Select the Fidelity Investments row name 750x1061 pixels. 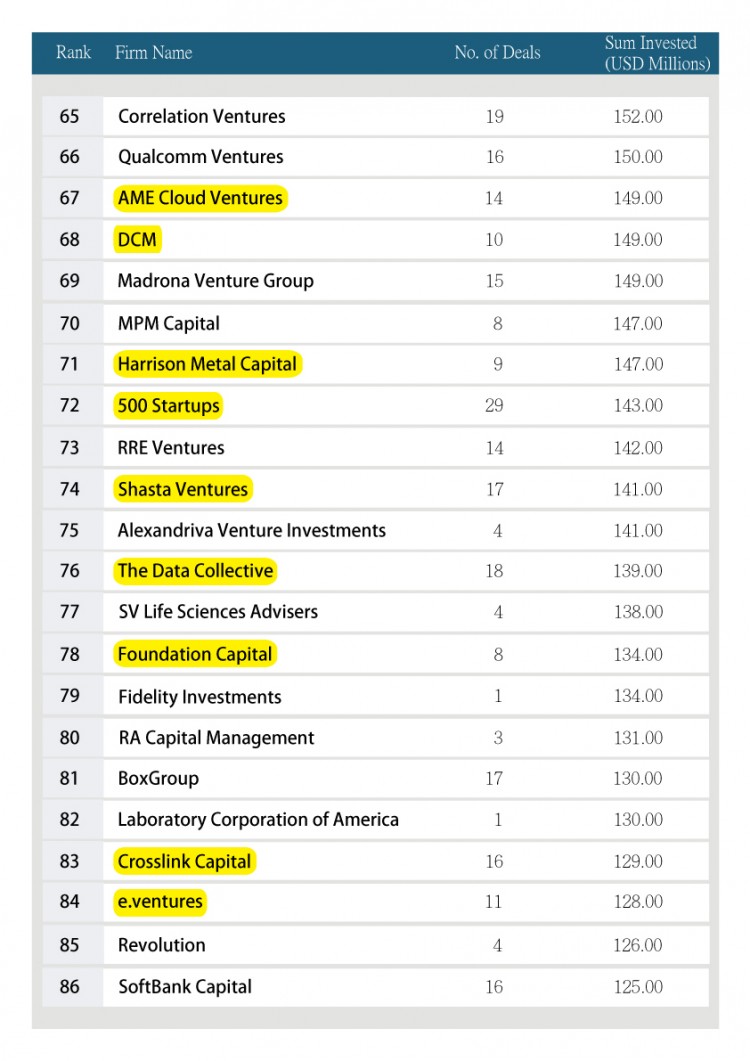tap(199, 697)
